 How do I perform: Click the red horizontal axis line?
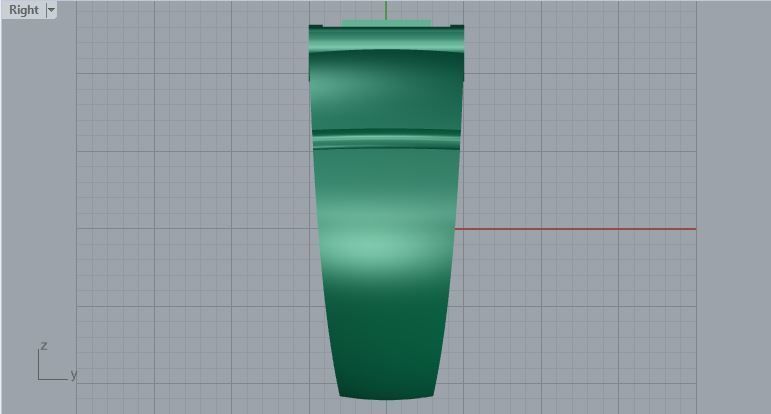coord(575,229)
